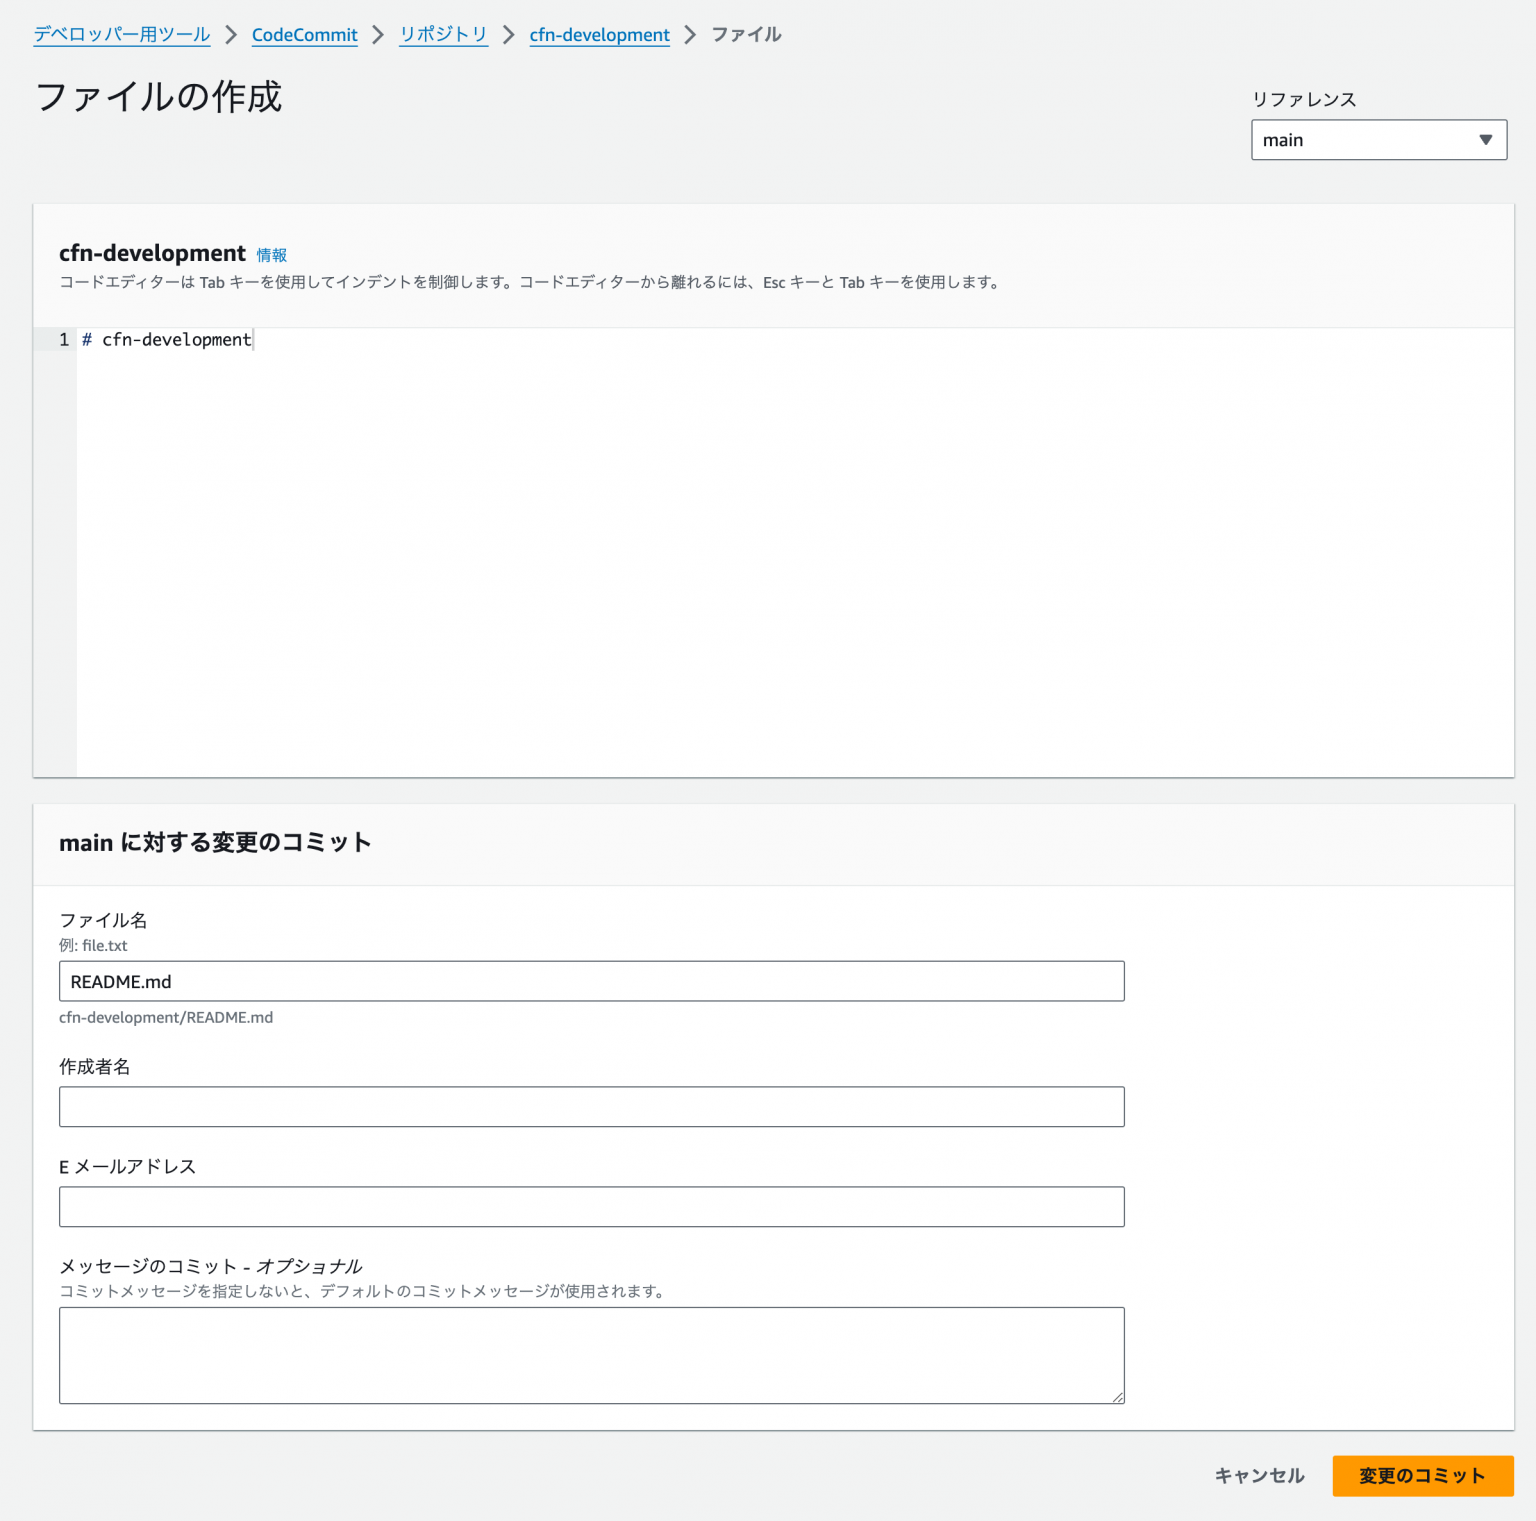This screenshot has height=1521, width=1536.
Task: Focus the commit message textarea
Action: tap(592, 1355)
